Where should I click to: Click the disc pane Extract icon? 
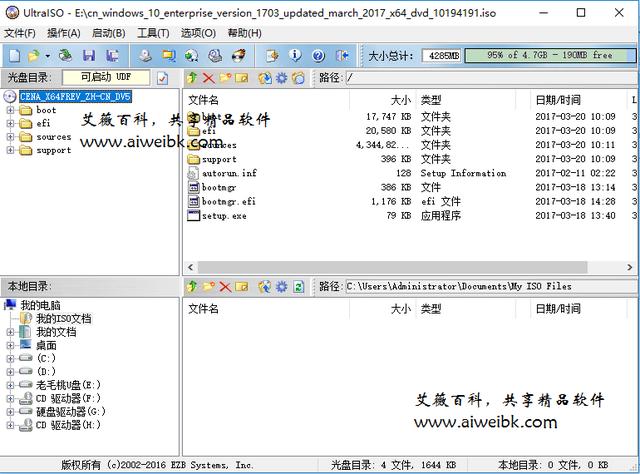pos(265,78)
